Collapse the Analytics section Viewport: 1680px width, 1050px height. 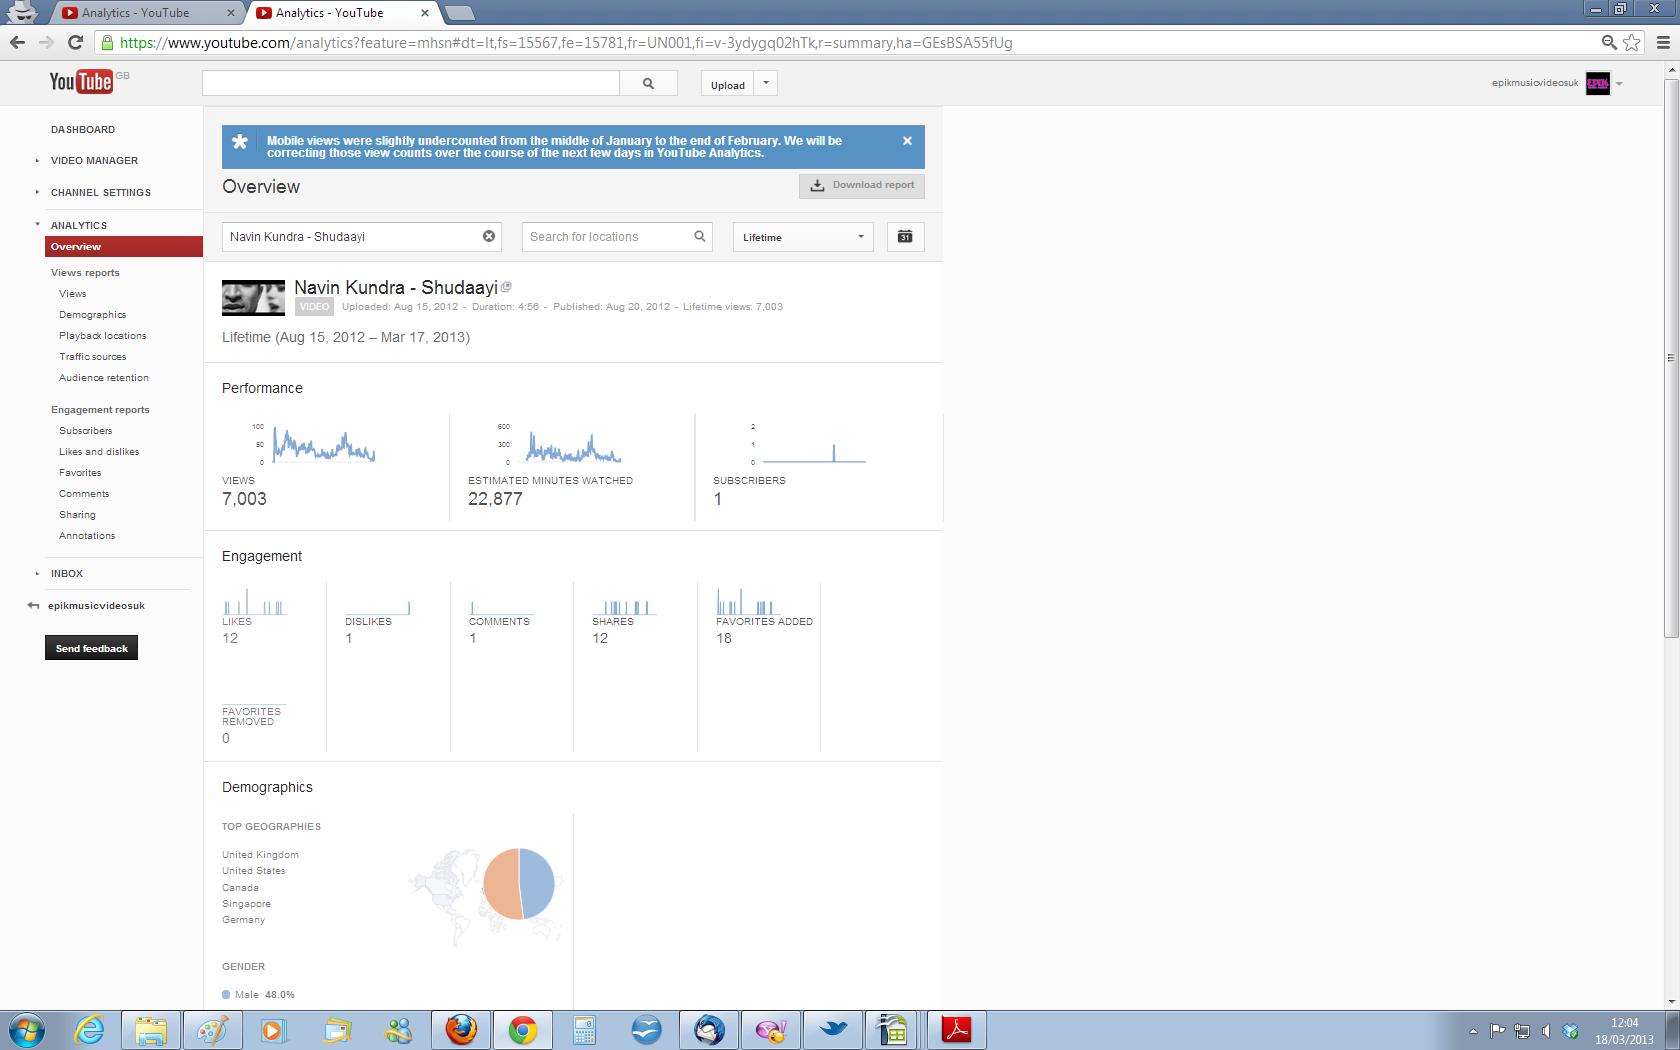[37, 225]
